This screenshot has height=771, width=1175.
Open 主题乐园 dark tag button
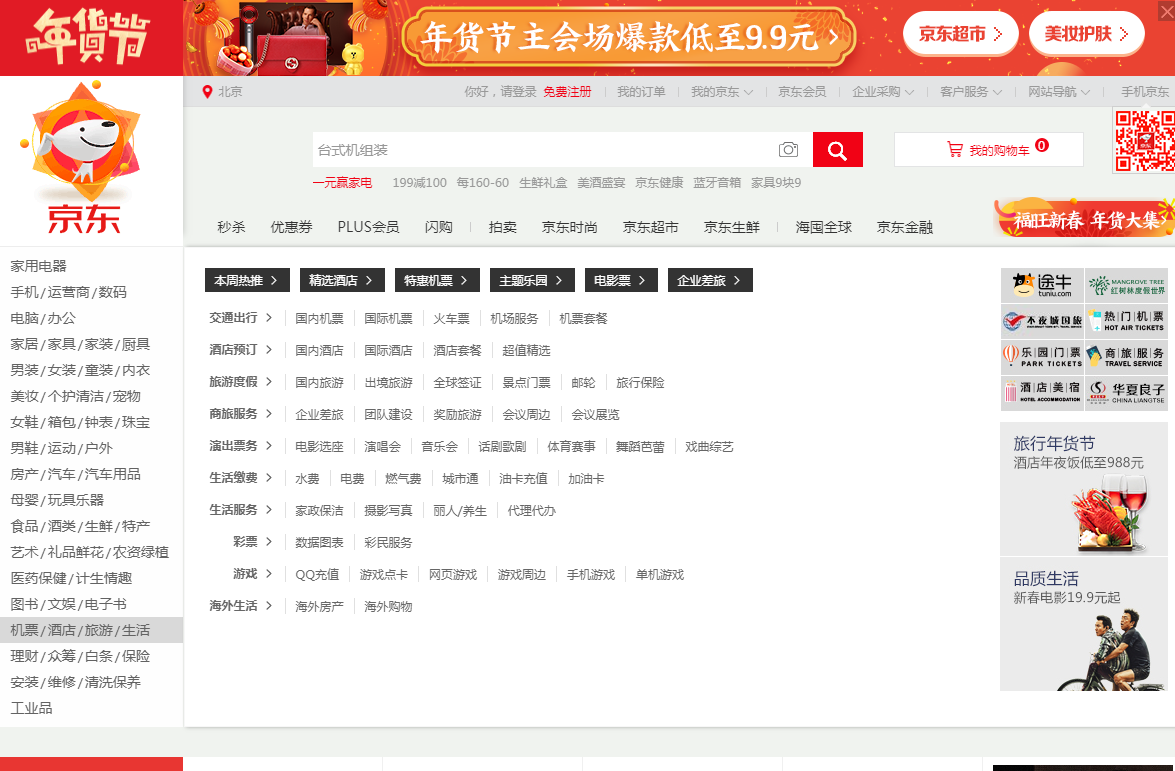532,280
